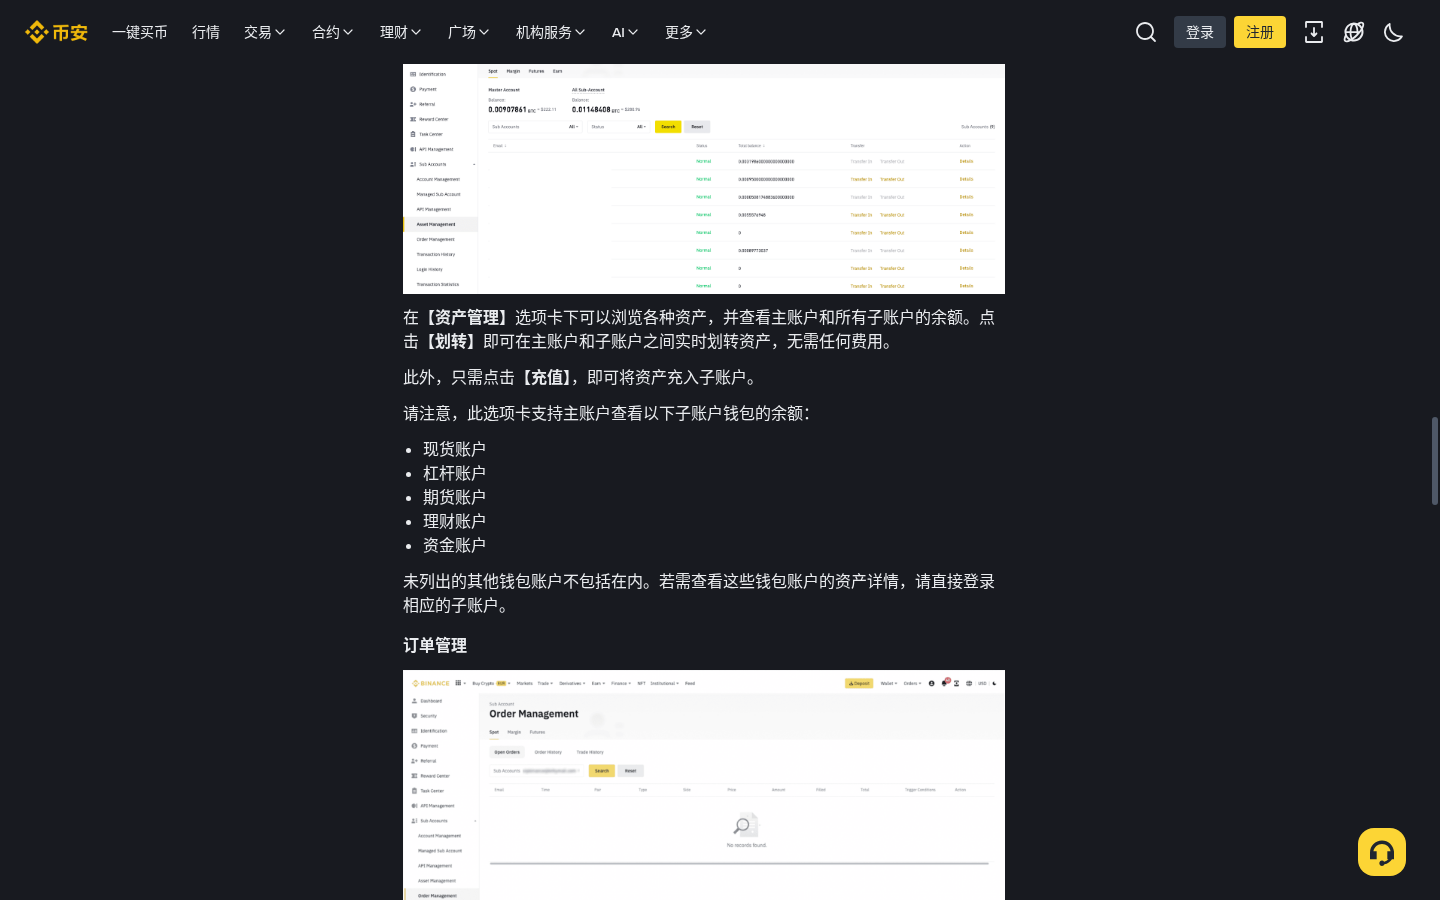1440x900 pixels.
Task: Click the yellow 注册 register button
Action: point(1260,32)
